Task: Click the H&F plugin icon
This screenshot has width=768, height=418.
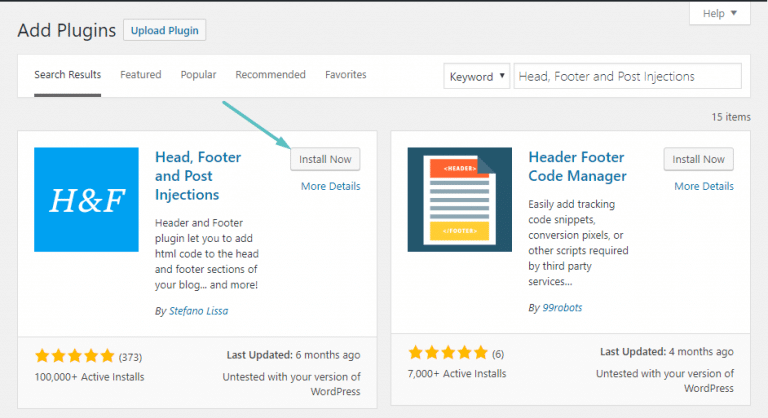Action: [x=86, y=199]
